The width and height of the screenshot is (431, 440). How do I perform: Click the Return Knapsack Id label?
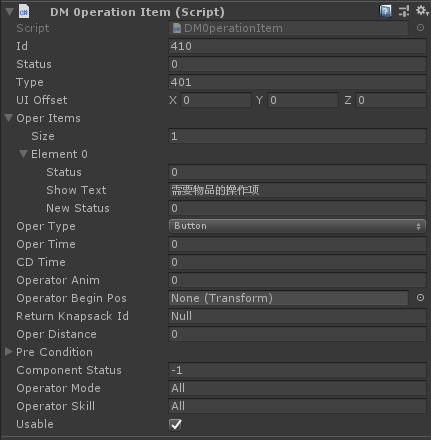[72, 316]
